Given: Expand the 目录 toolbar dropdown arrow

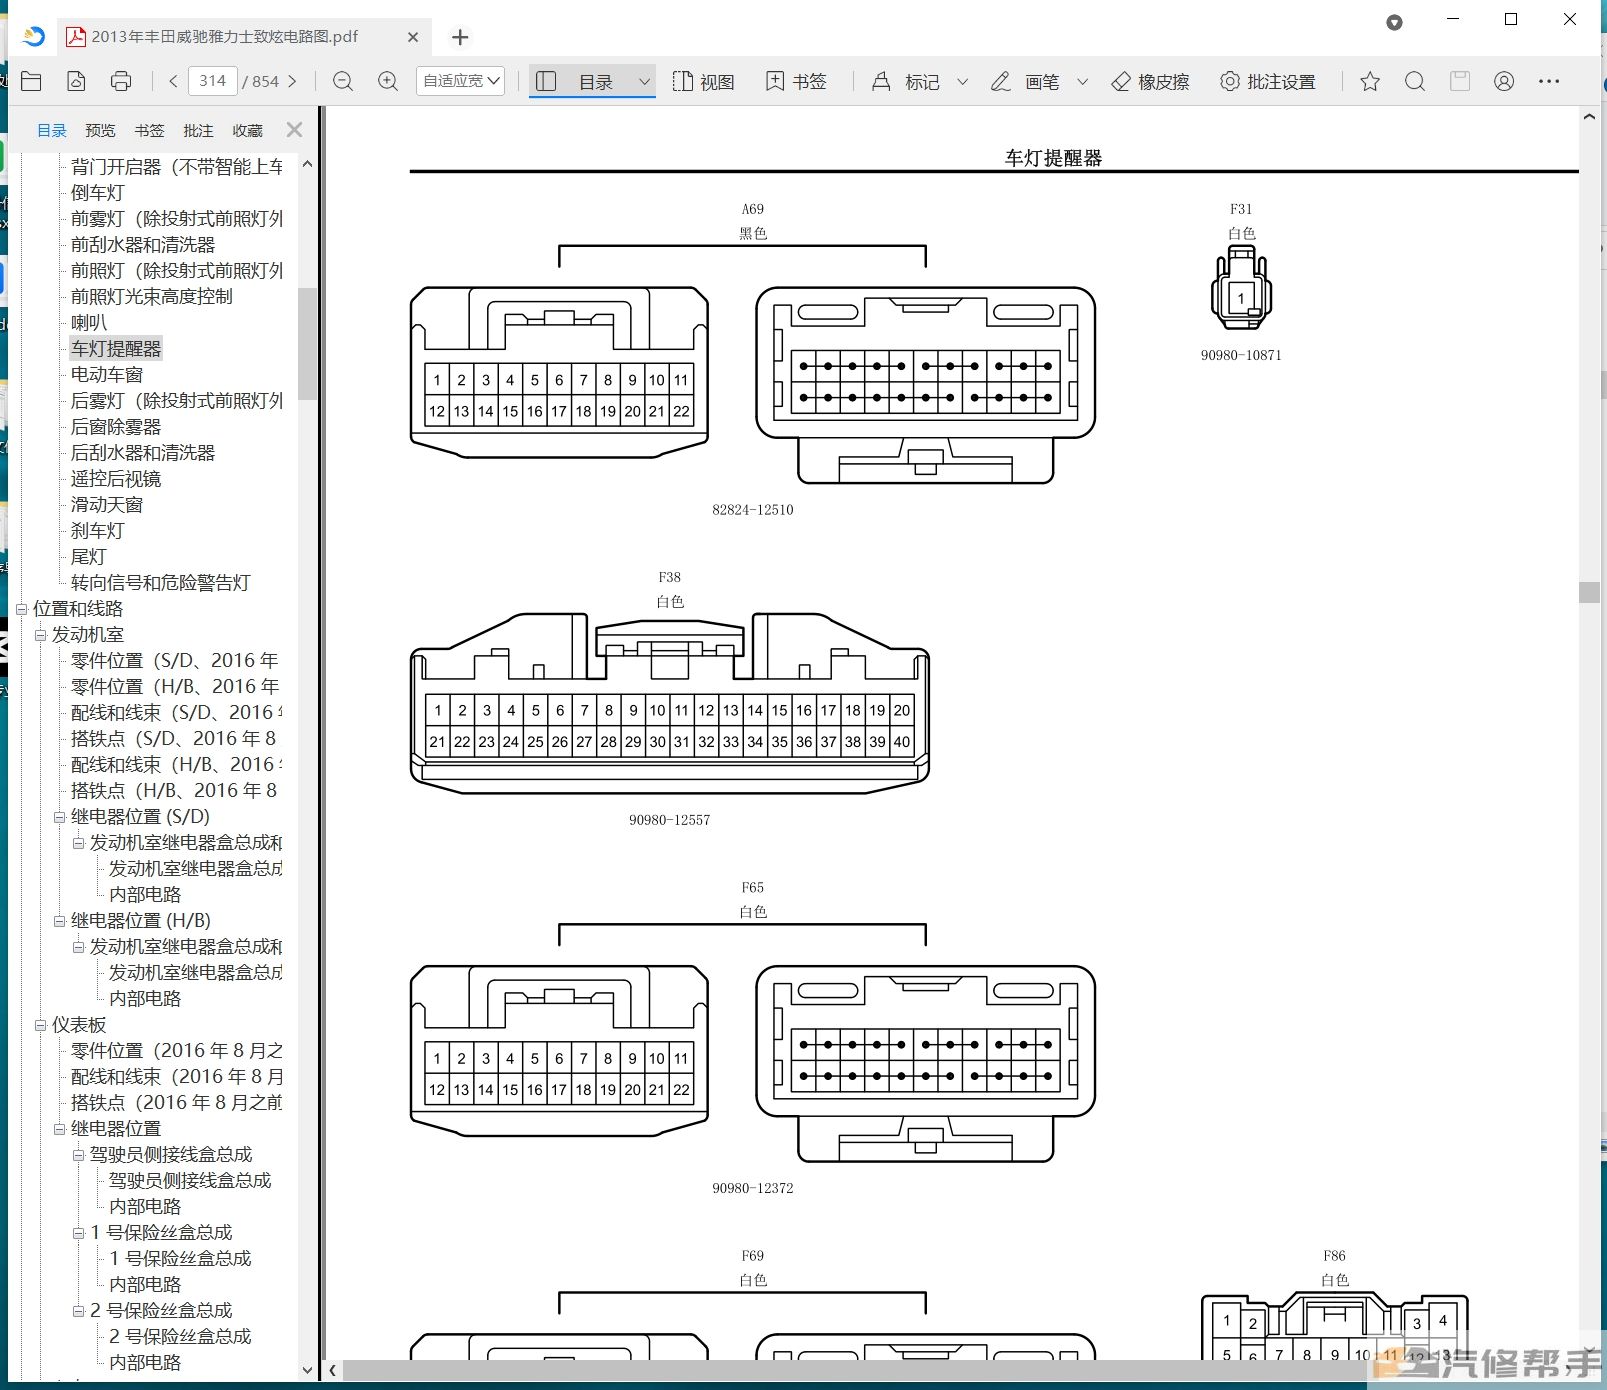Looking at the screenshot, I should pos(644,82).
